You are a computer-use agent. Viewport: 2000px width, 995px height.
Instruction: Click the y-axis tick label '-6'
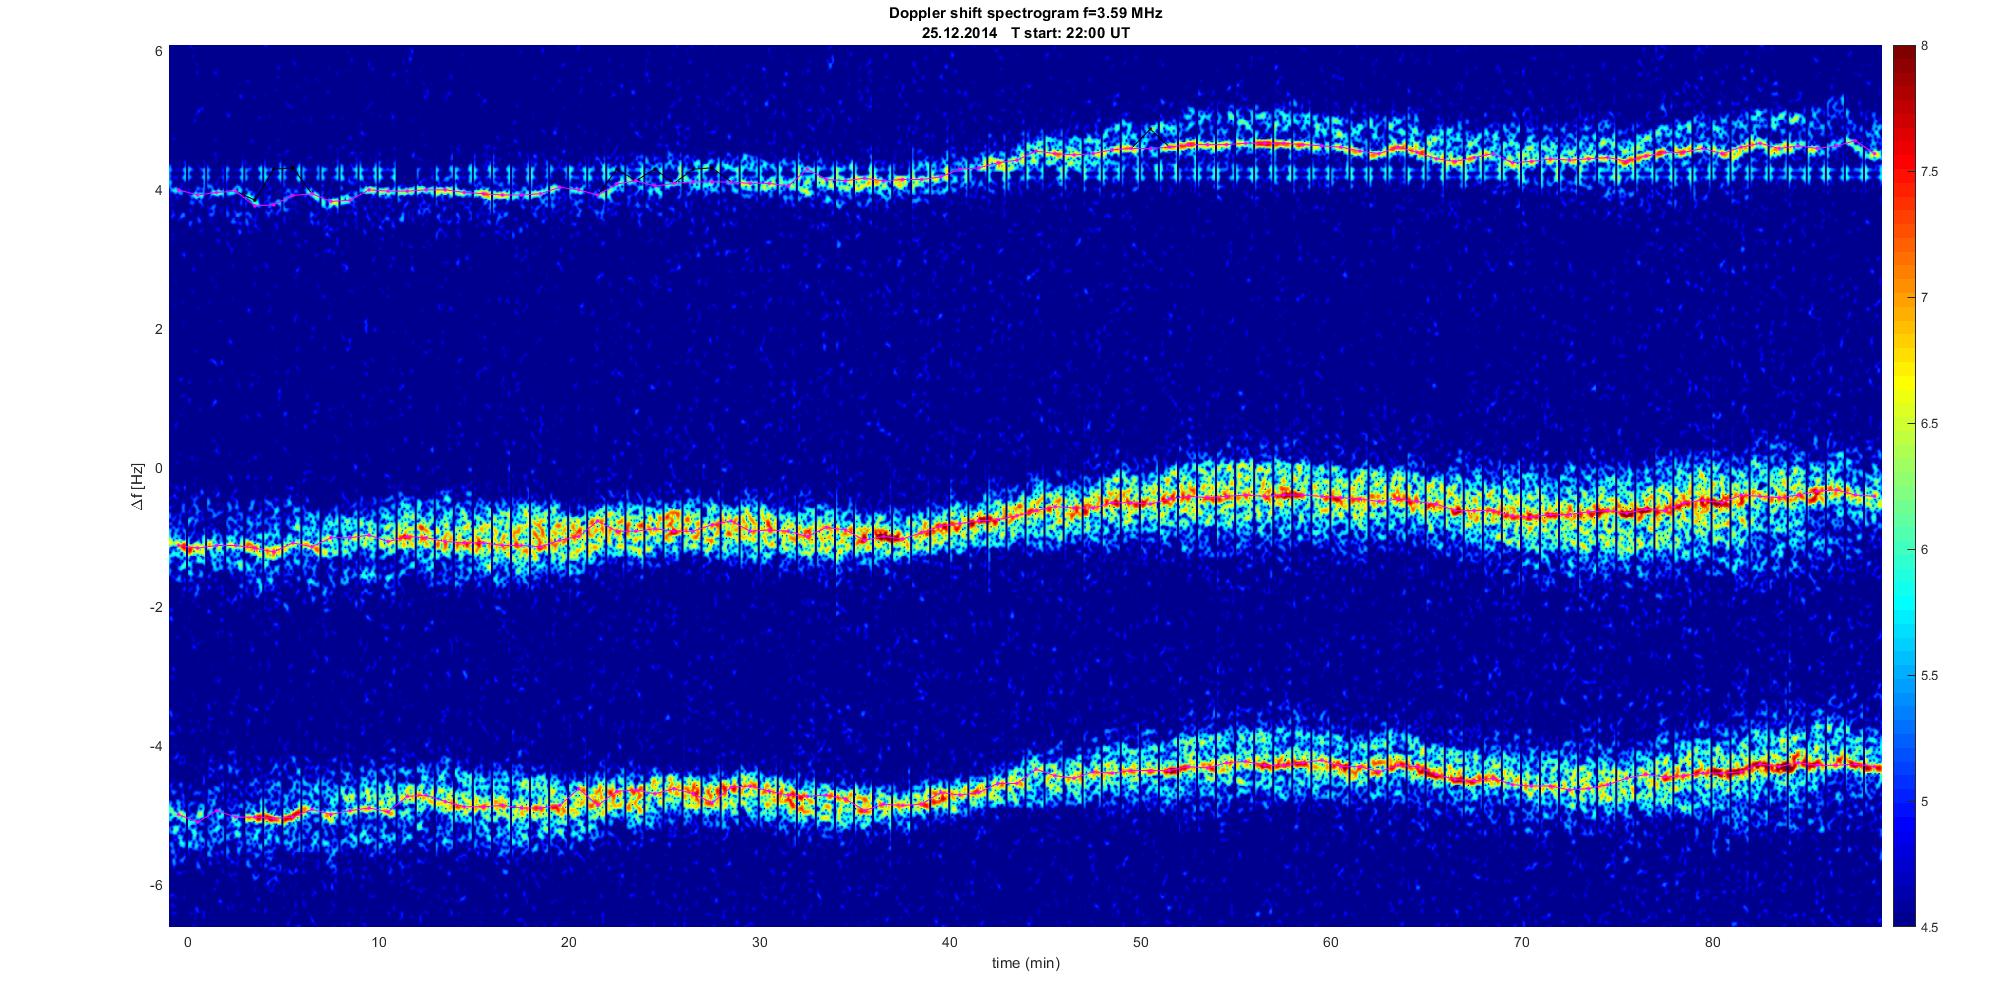pos(156,886)
